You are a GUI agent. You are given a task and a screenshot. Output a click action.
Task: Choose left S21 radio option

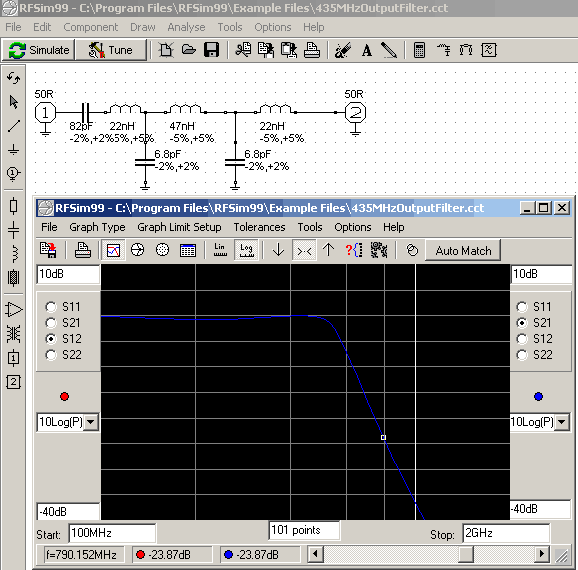[x=51, y=323]
